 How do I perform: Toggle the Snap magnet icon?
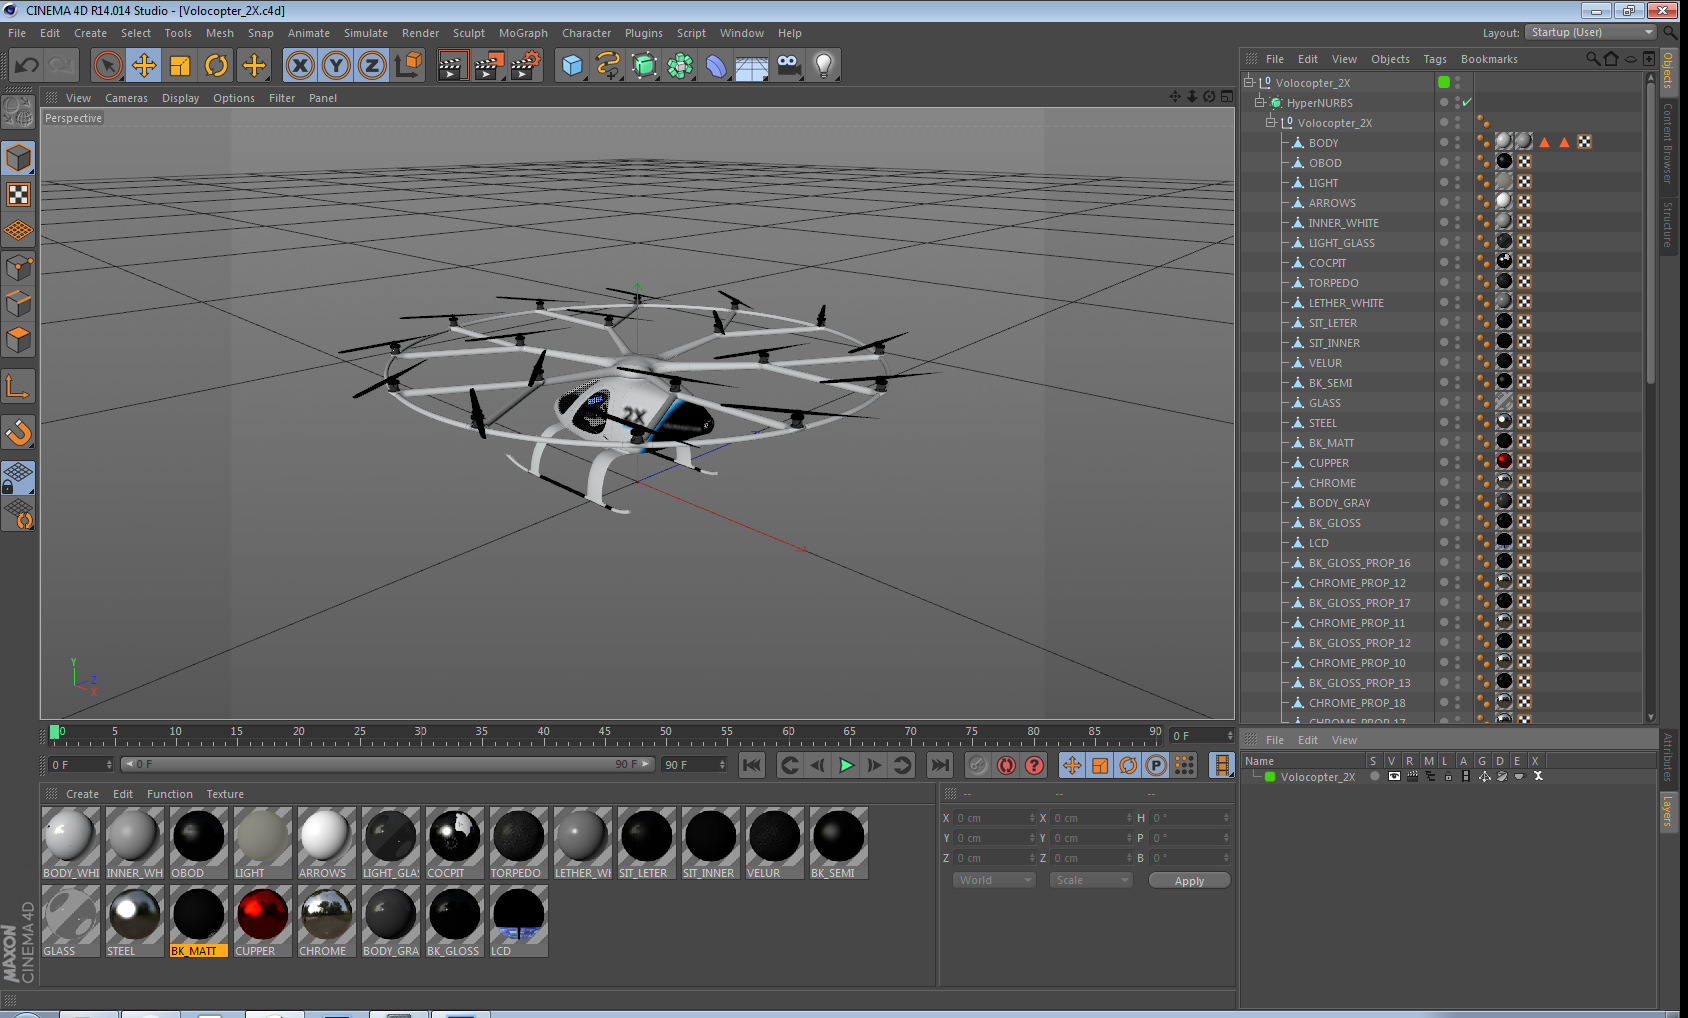click(x=18, y=432)
